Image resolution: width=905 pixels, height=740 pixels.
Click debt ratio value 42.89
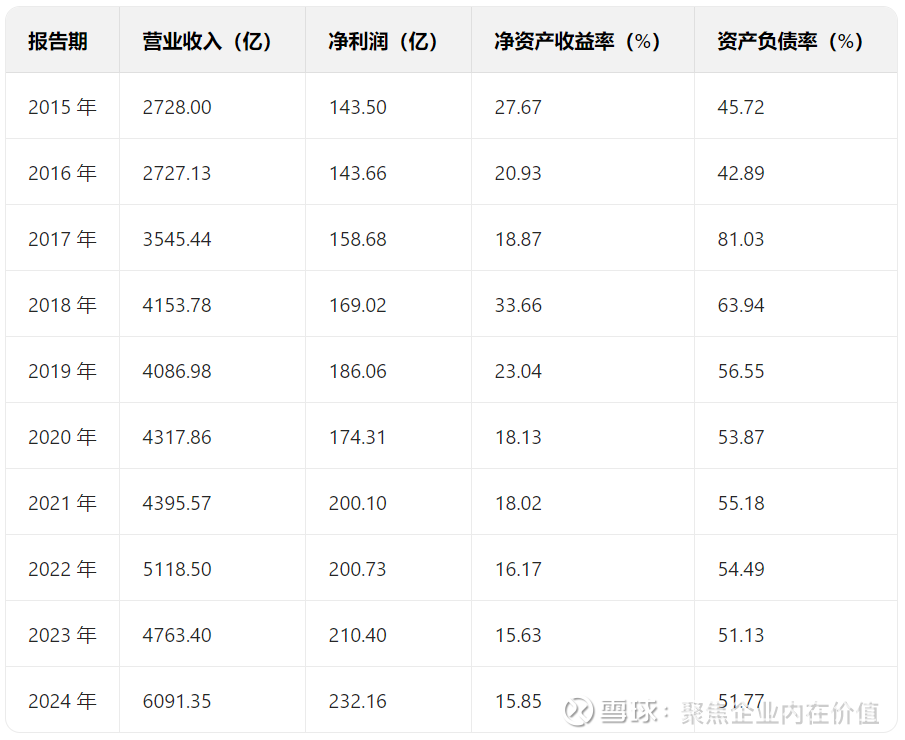741,173
